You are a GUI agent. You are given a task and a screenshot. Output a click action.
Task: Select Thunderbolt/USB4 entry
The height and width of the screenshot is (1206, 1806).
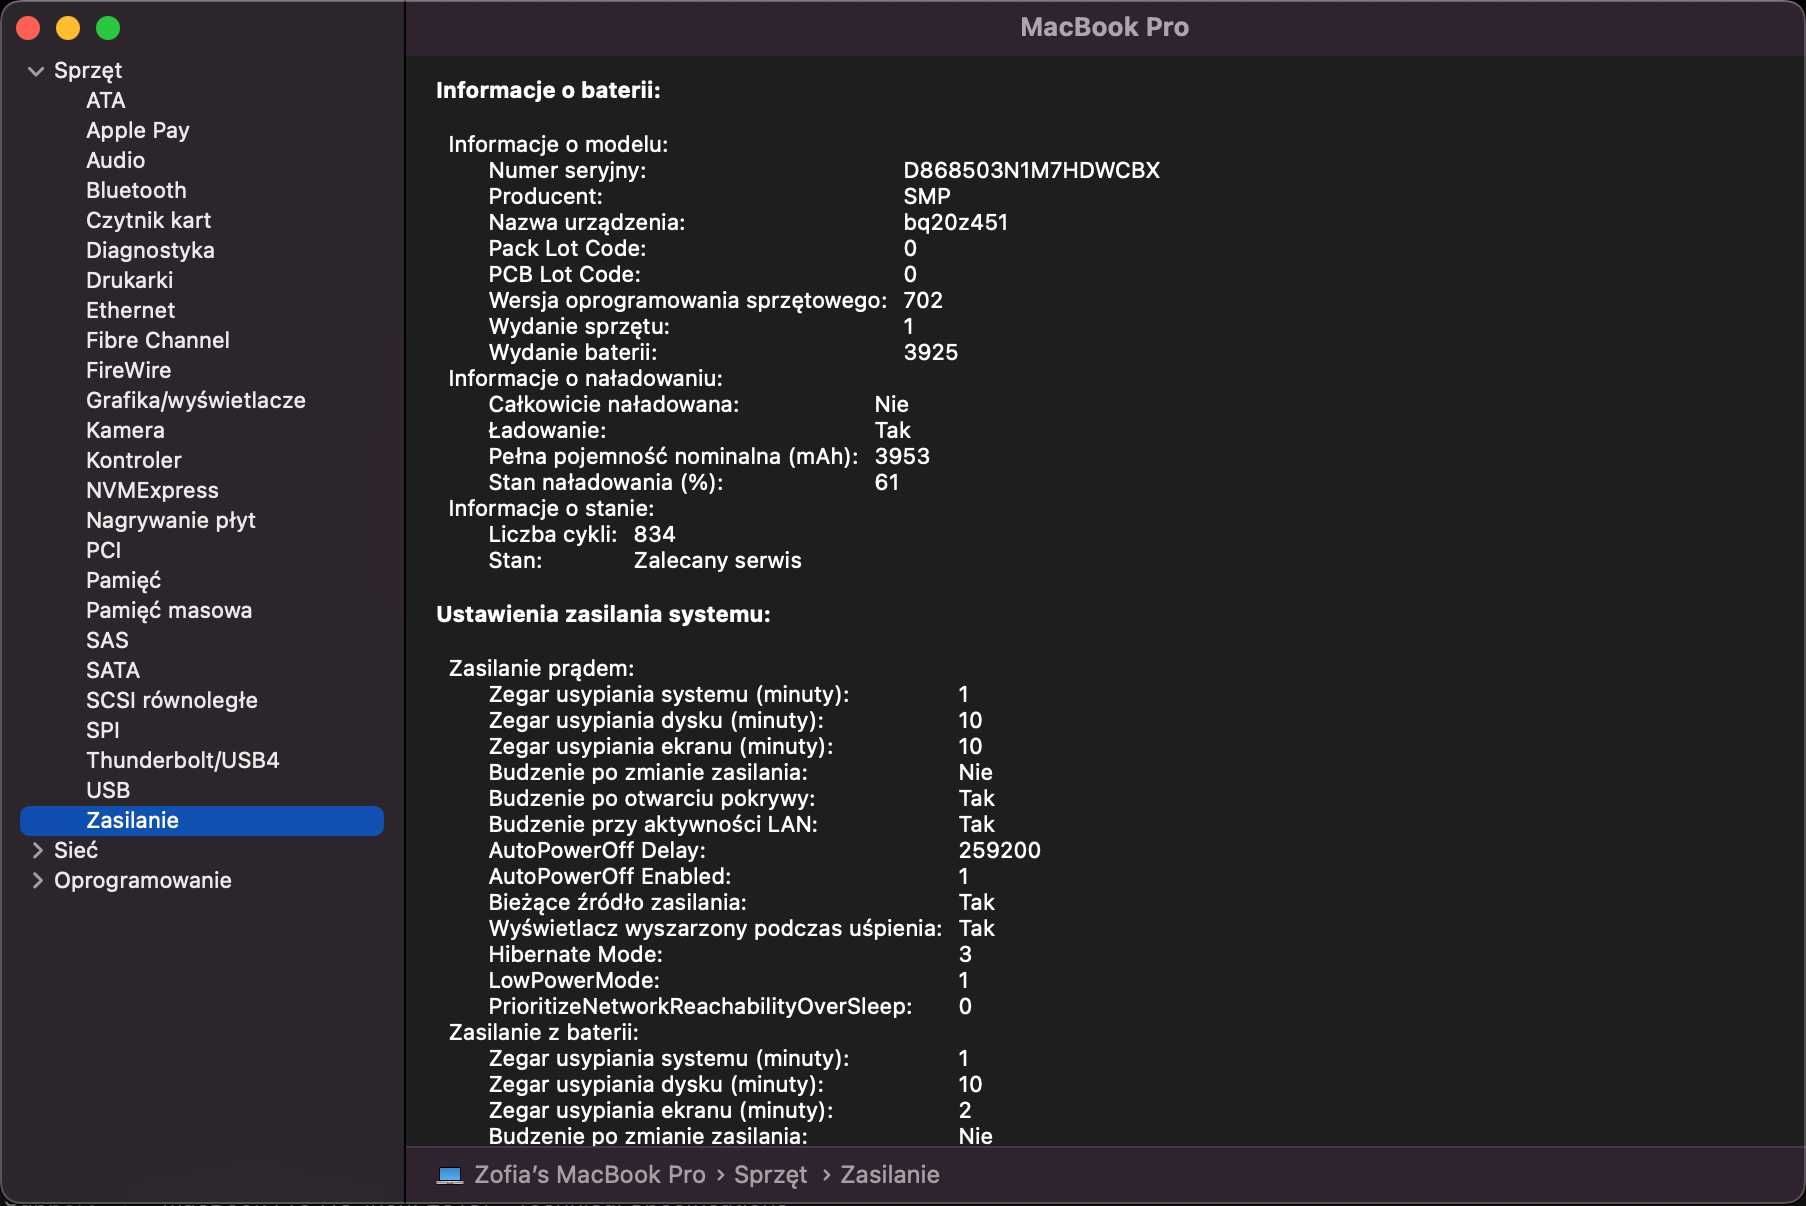tap(183, 760)
